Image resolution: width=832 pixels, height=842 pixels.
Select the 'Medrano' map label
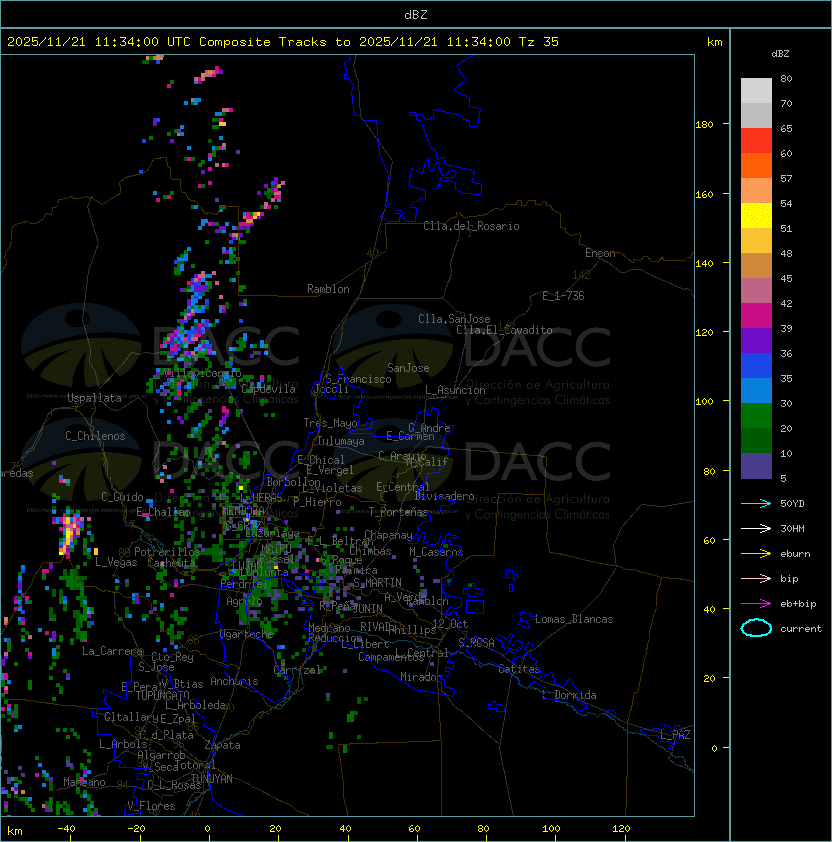tap(329, 628)
